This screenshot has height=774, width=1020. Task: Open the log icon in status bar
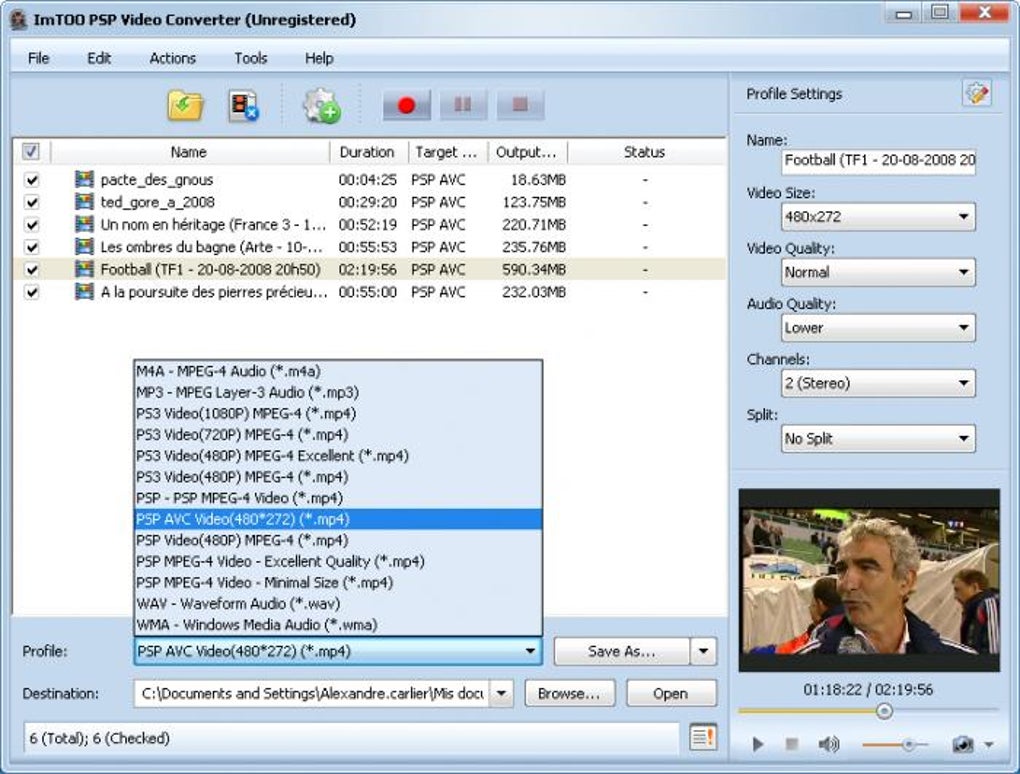point(703,738)
